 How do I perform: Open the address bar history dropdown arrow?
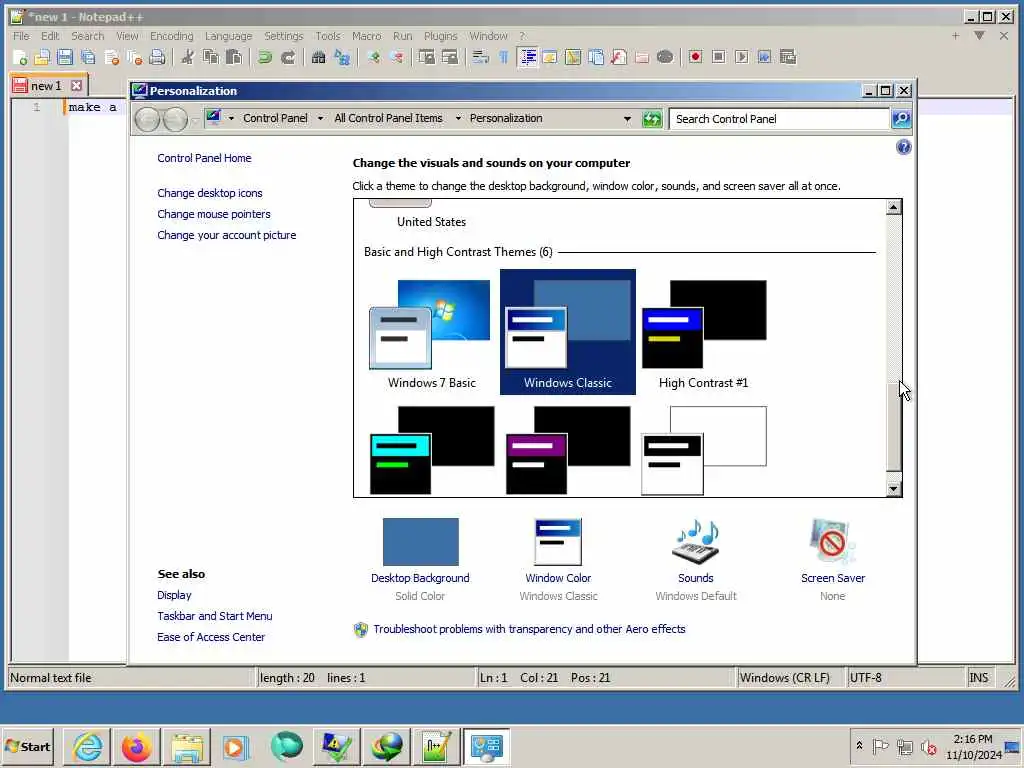pyautogui.click(x=627, y=119)
